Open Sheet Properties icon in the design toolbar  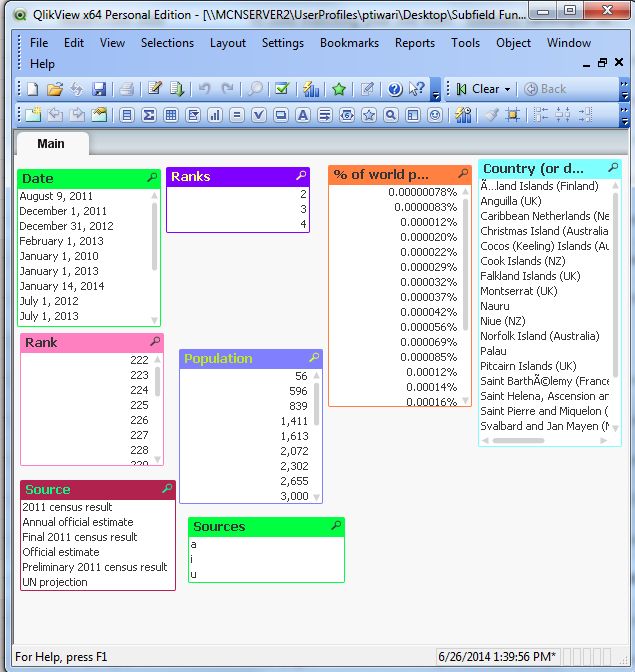click(x=99, y=115)
